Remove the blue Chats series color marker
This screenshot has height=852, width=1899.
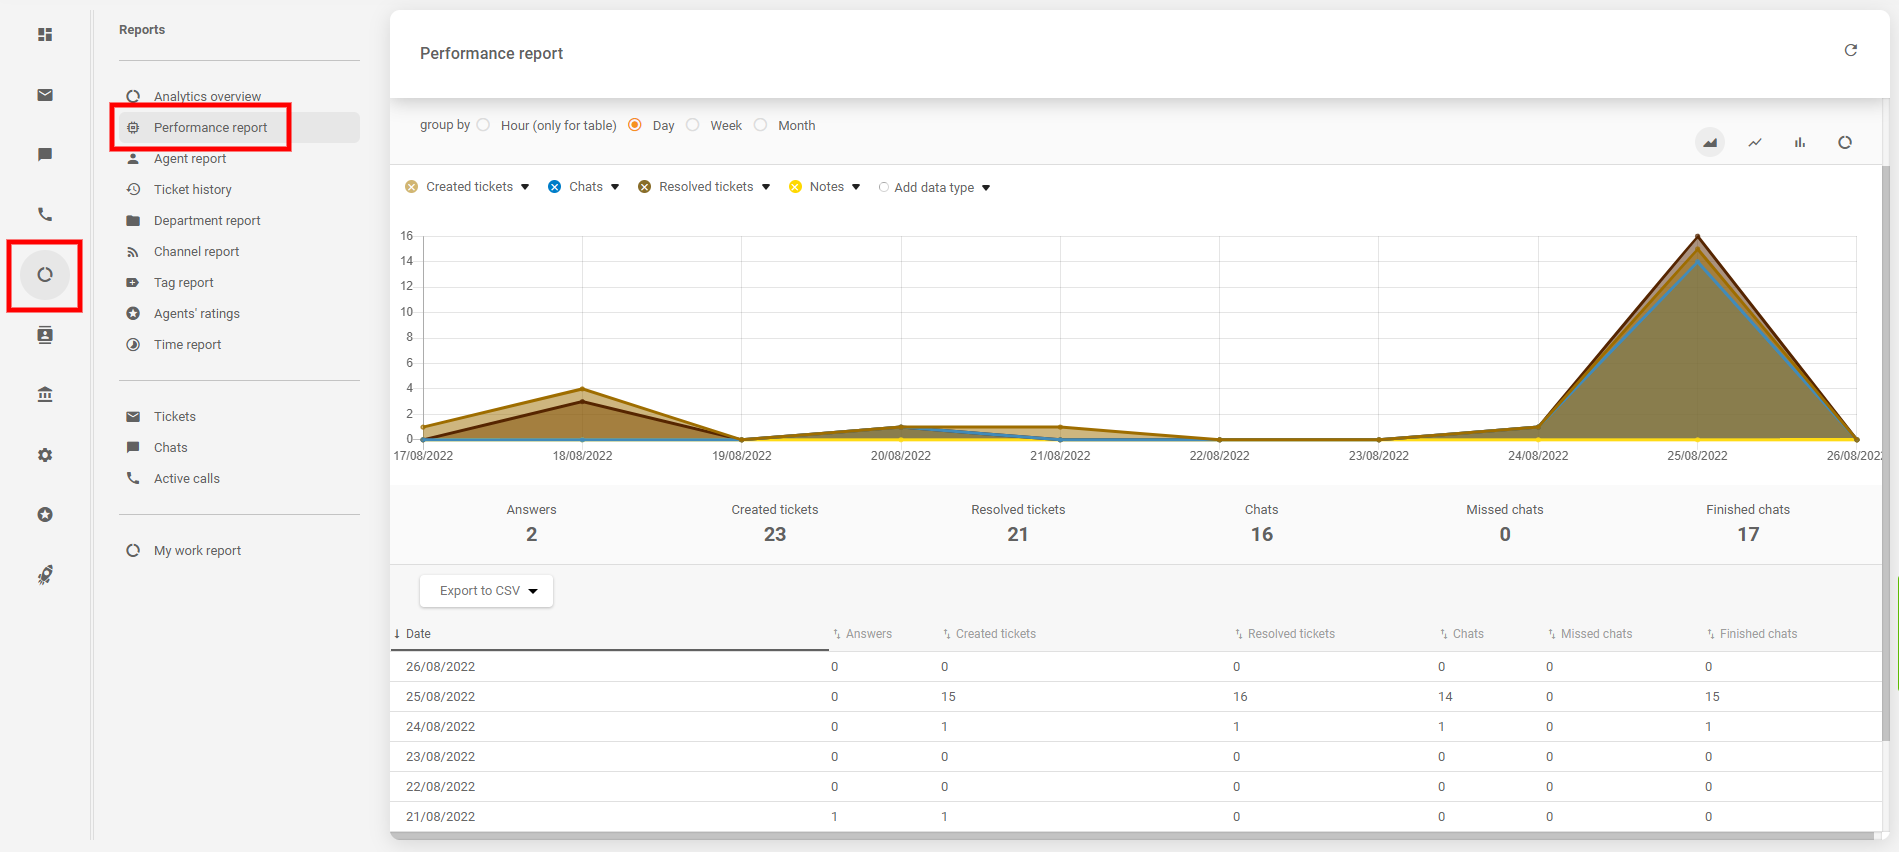(555, 187)
